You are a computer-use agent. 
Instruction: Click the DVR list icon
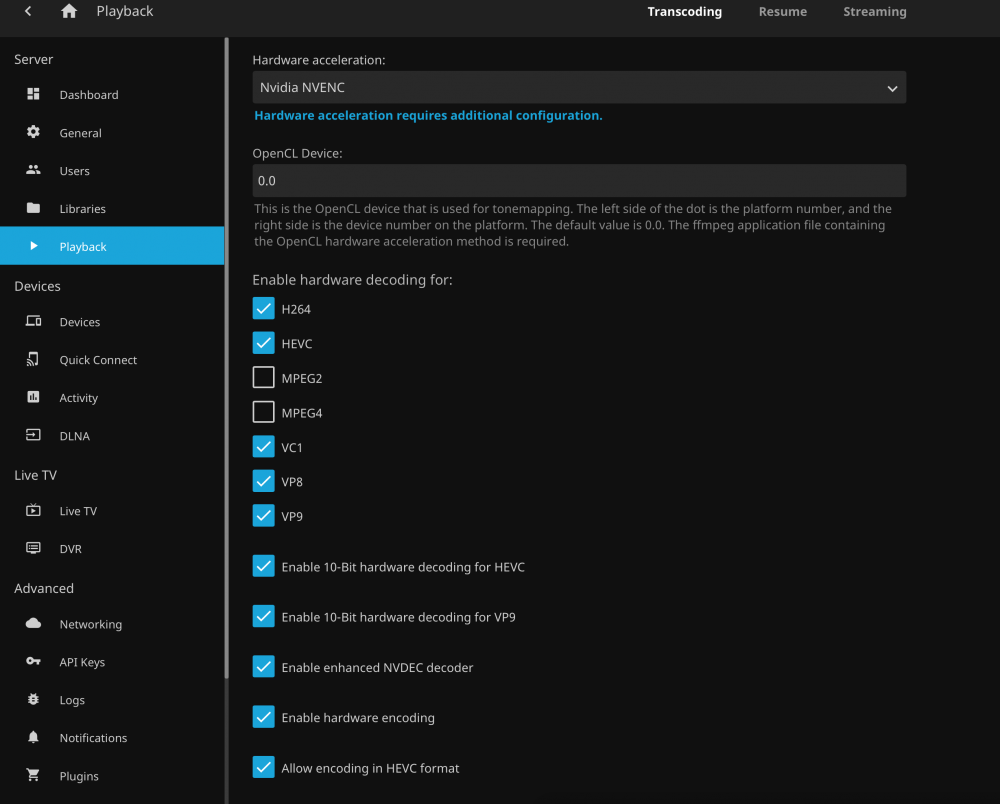click(33, 548)
